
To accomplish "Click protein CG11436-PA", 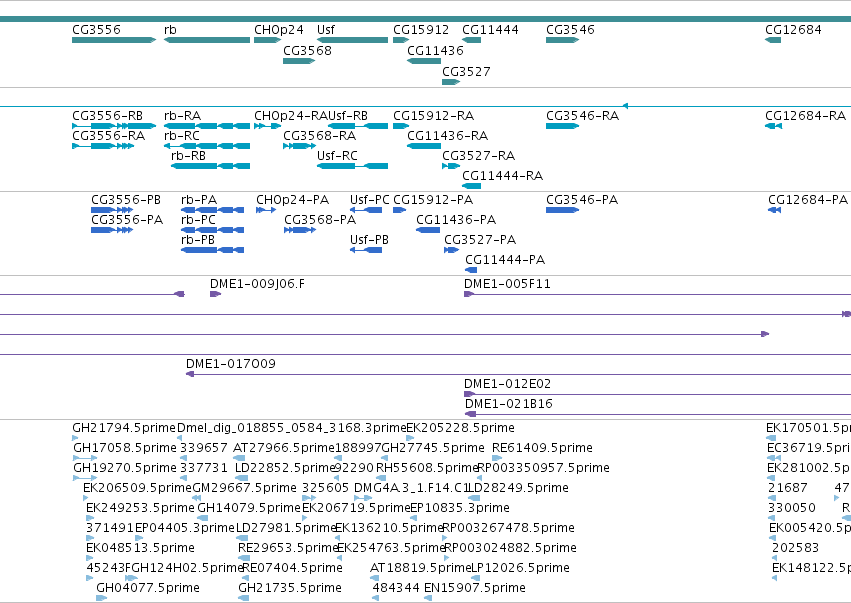I will click(428, 230).
